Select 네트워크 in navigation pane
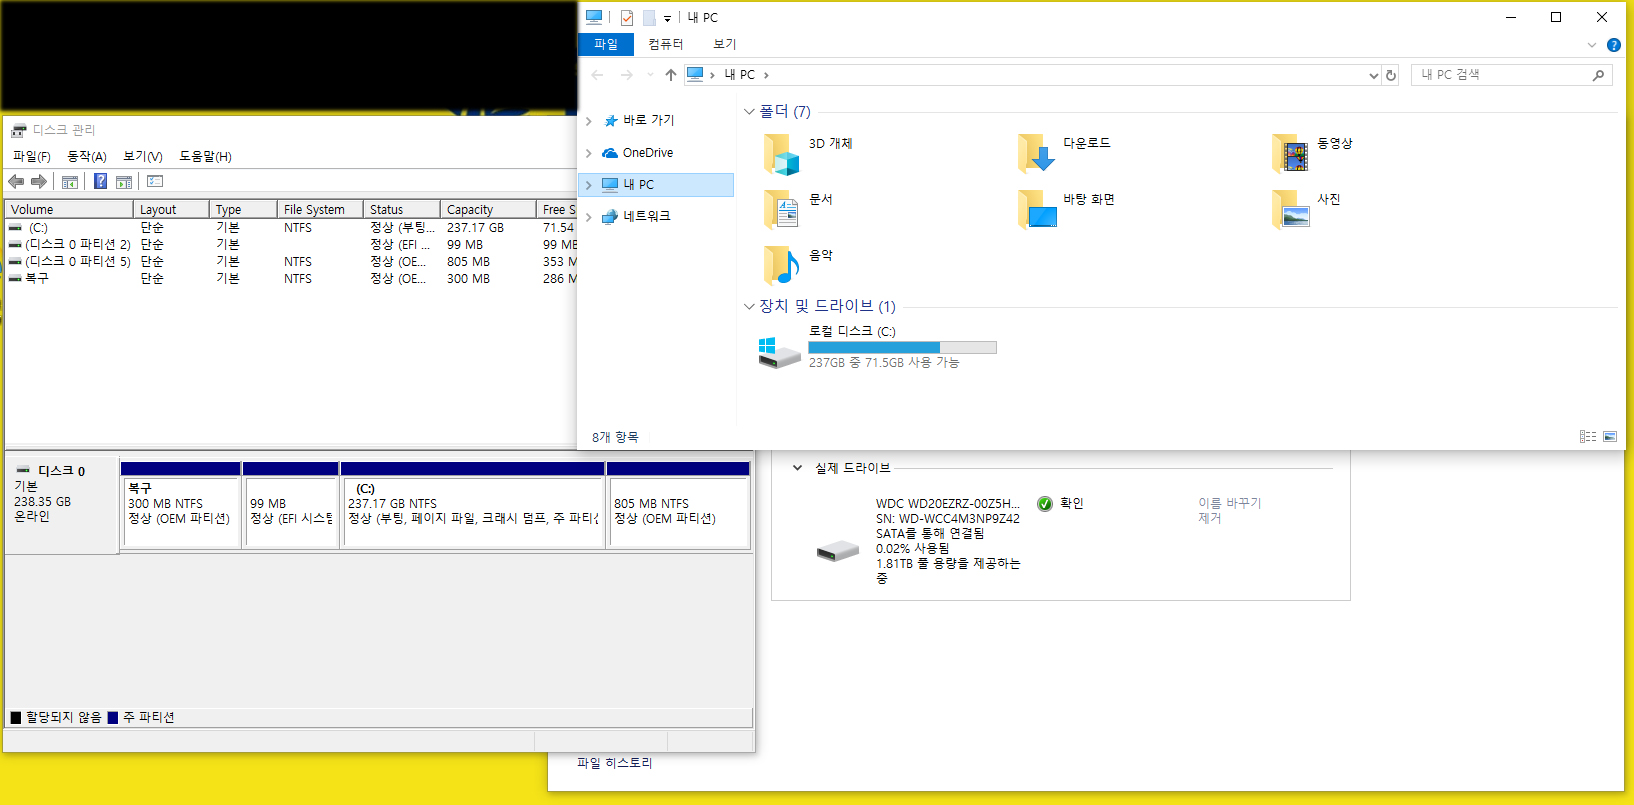This screenshot has height=805, width=1634. tap(646, 216)
